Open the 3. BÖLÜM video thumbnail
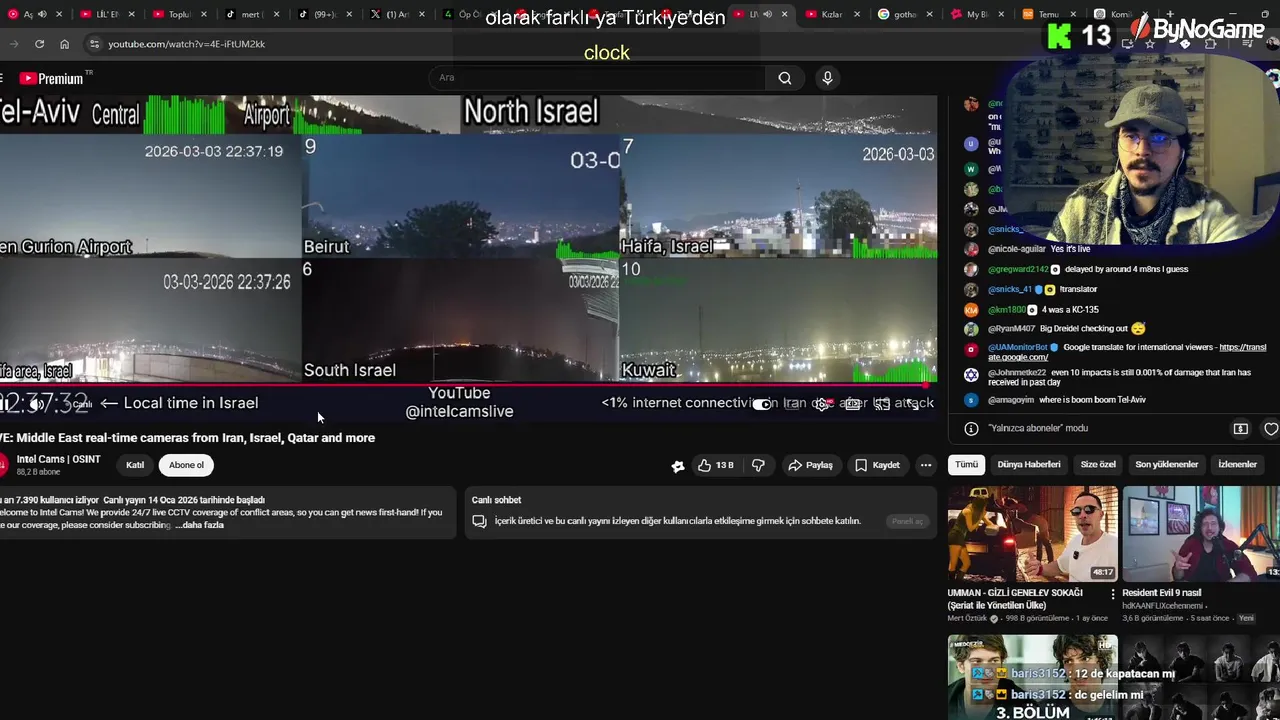1280x720 pixels. [1033, 677]
